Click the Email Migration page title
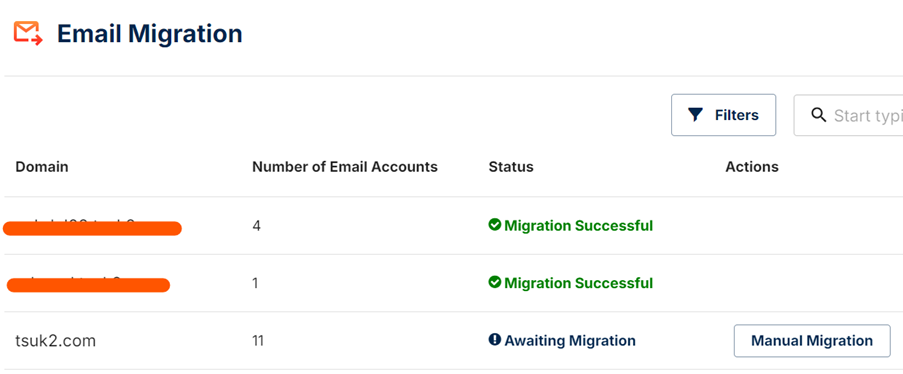Image resolution: width=903 pixels, height=374 pixels. [x=150, y=33]
